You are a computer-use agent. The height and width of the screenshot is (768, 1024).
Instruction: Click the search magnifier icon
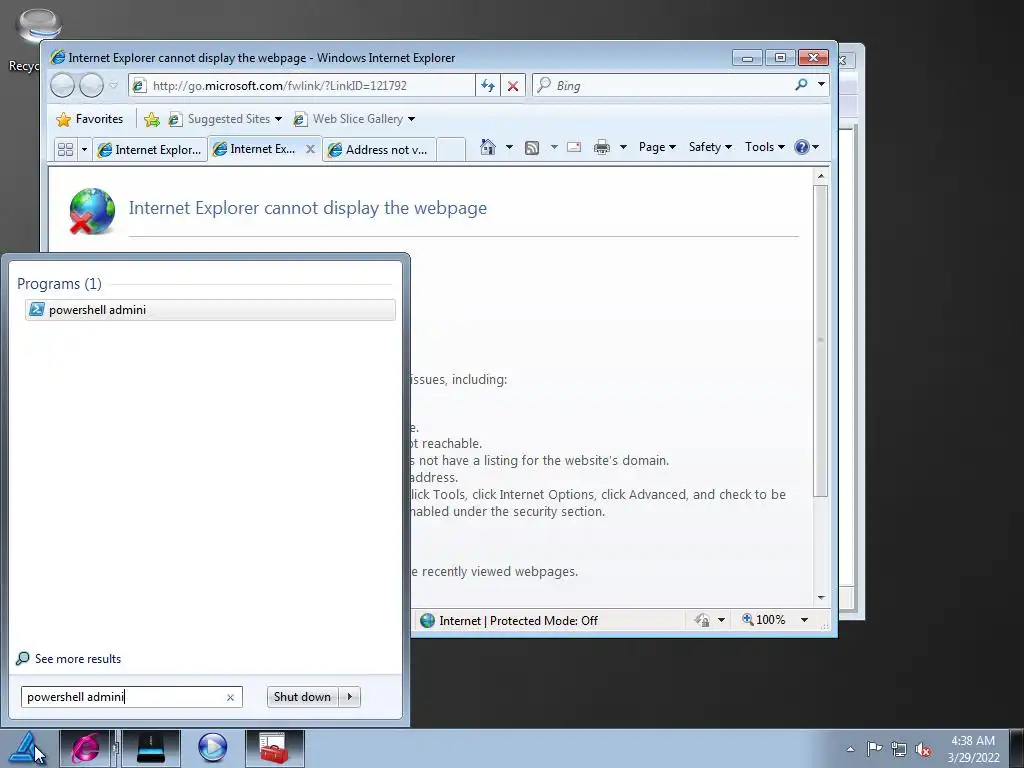point(801,84)
